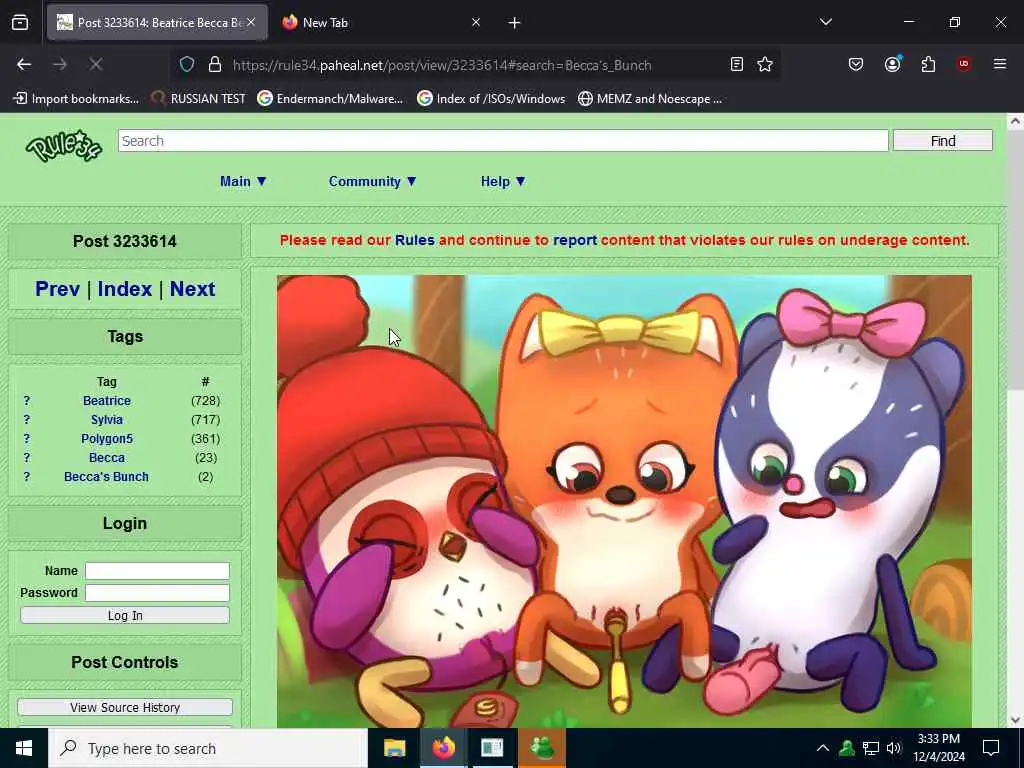
Task: Open the Firefox account icon
Action: click(892, 64)
